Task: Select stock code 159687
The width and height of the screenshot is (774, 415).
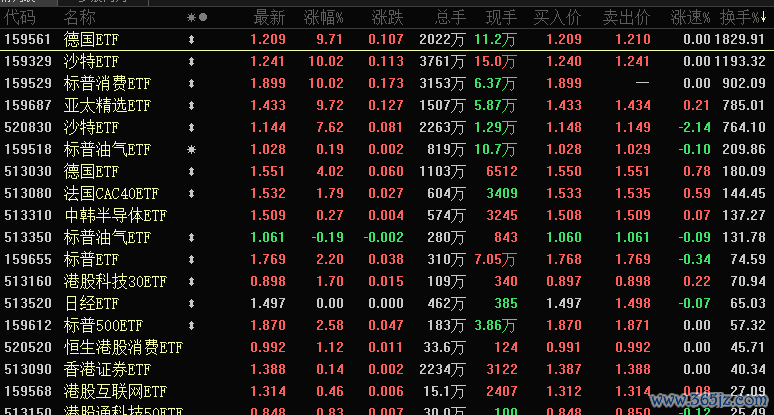Action: pos(28,105)
